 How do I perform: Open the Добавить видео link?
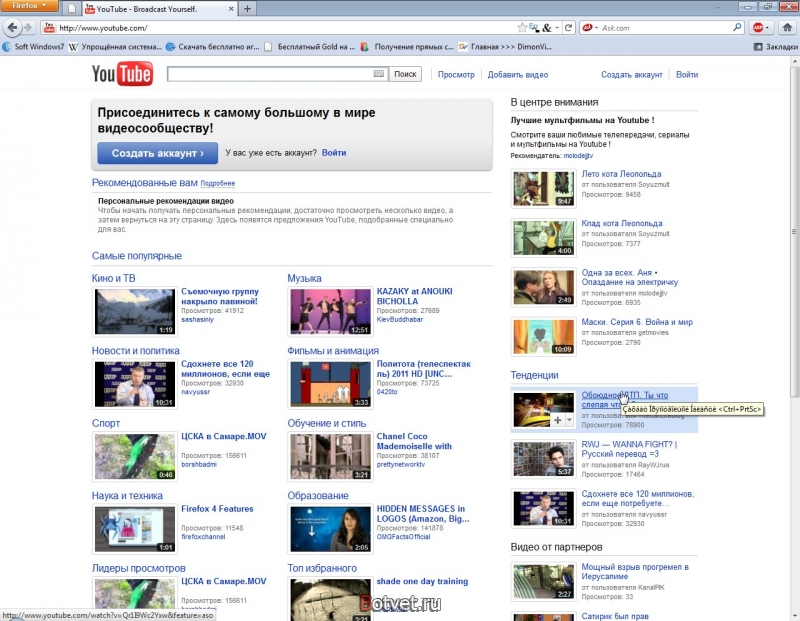point(517,74)
